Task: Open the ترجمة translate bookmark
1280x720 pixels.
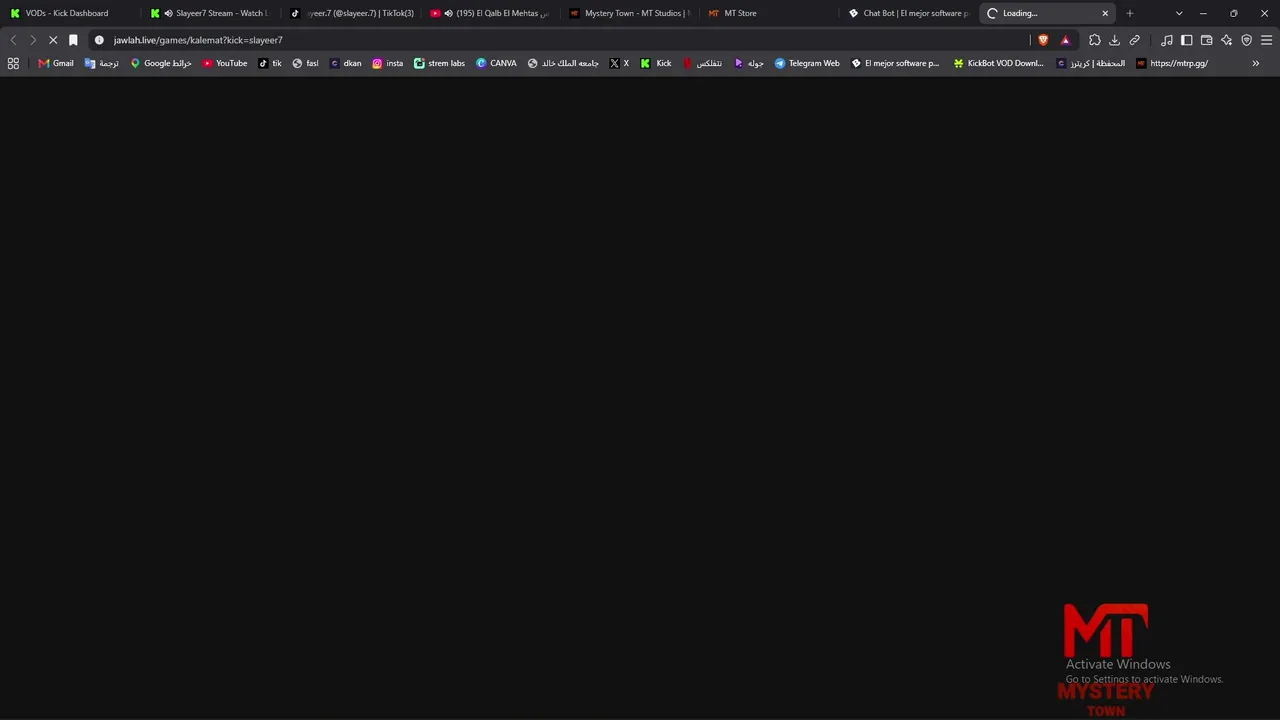Action: pyautogui.click(x=102, y=63)
